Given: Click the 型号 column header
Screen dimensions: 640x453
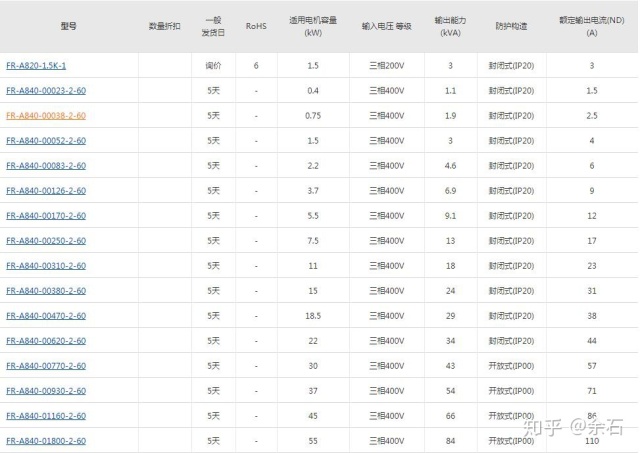Looking at the screenshot, I should coord(69,26).
